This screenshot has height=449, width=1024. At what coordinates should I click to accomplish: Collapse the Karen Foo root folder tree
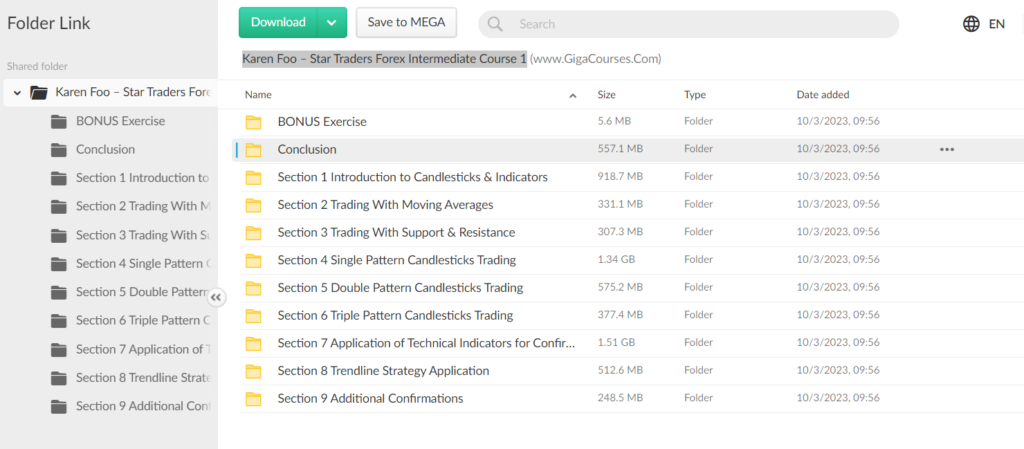pos(16,93)
